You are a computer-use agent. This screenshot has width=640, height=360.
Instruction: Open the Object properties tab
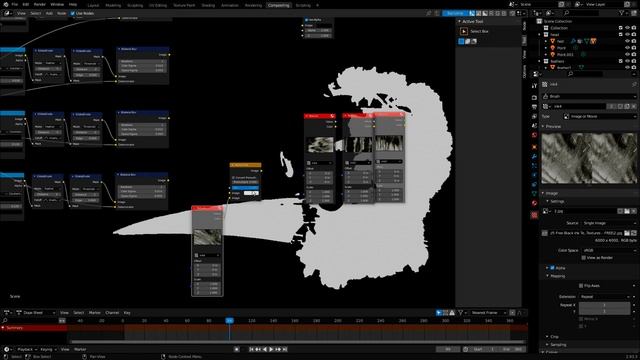coord(534,147)
